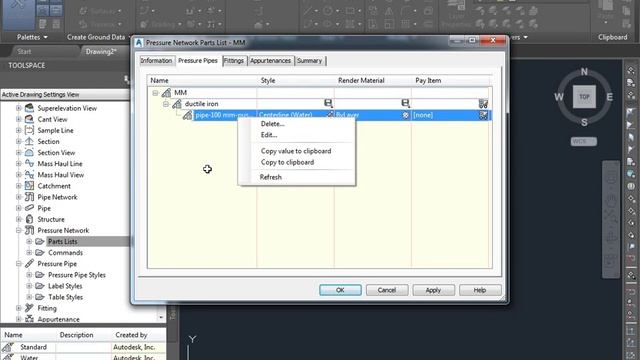Click the Table Styles folder icon
This screenshot has height=360, width=640.
[x=40, y=297]
